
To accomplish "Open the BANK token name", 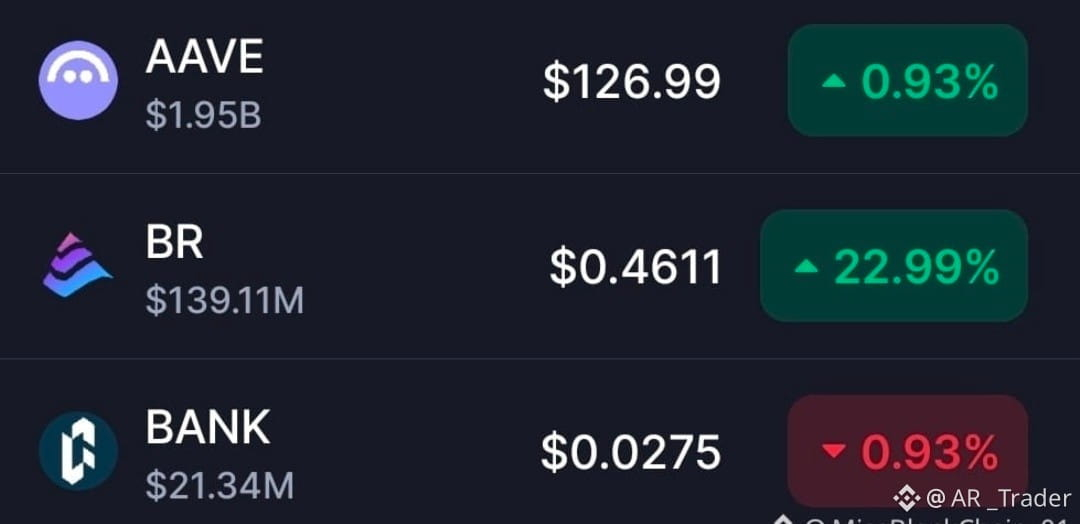I will point(207,427).
